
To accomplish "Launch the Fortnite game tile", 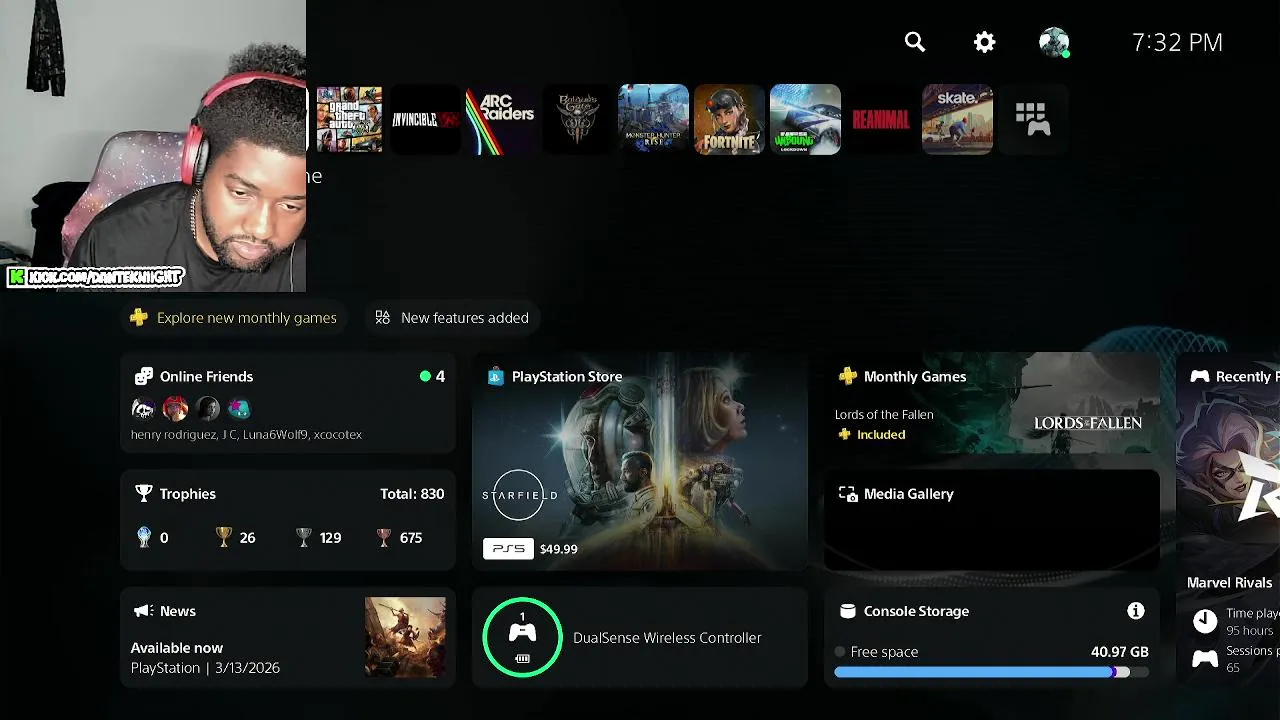I will click(729, 119).
